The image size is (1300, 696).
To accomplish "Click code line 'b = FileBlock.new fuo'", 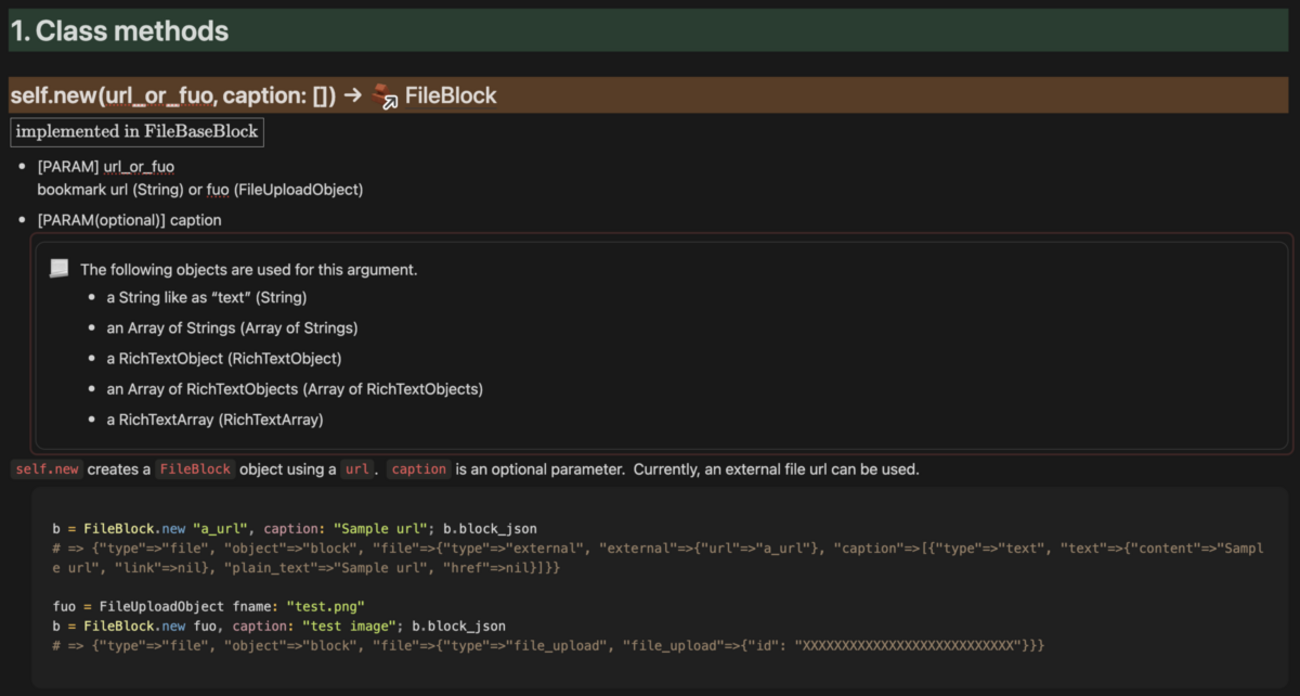I will coord(279,626).
